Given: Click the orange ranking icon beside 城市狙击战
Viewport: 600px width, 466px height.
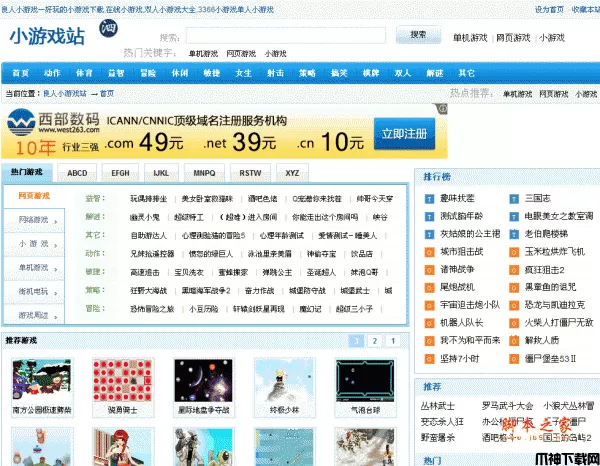Looking at the screenshot, I should (429, 252).
